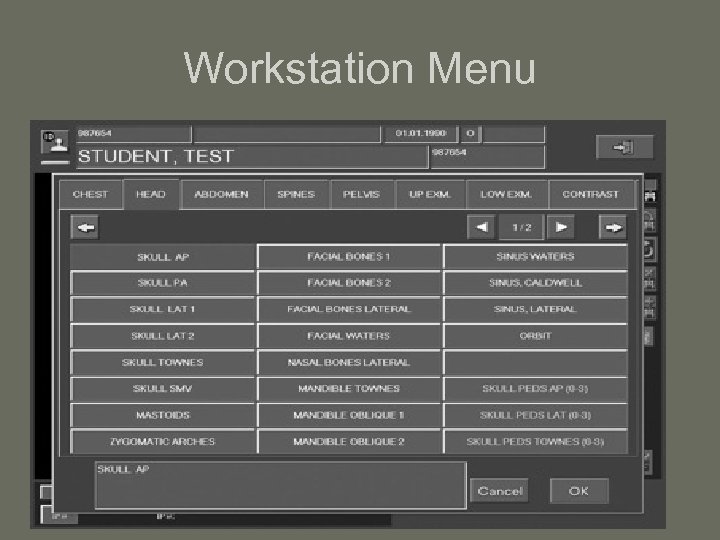This screenshot has height=540, width=720.
Task: Open the SPINES tab
Action: click(296, 195)
